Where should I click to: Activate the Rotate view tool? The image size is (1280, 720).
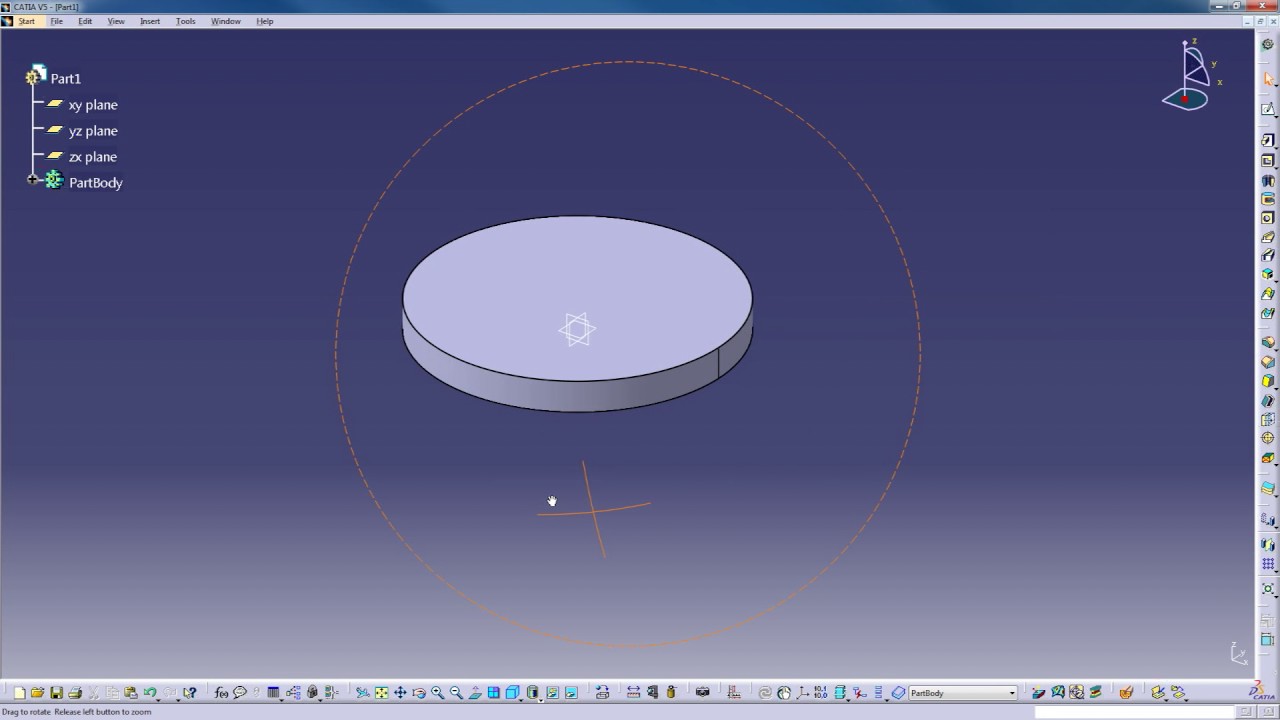pos(419,692)
